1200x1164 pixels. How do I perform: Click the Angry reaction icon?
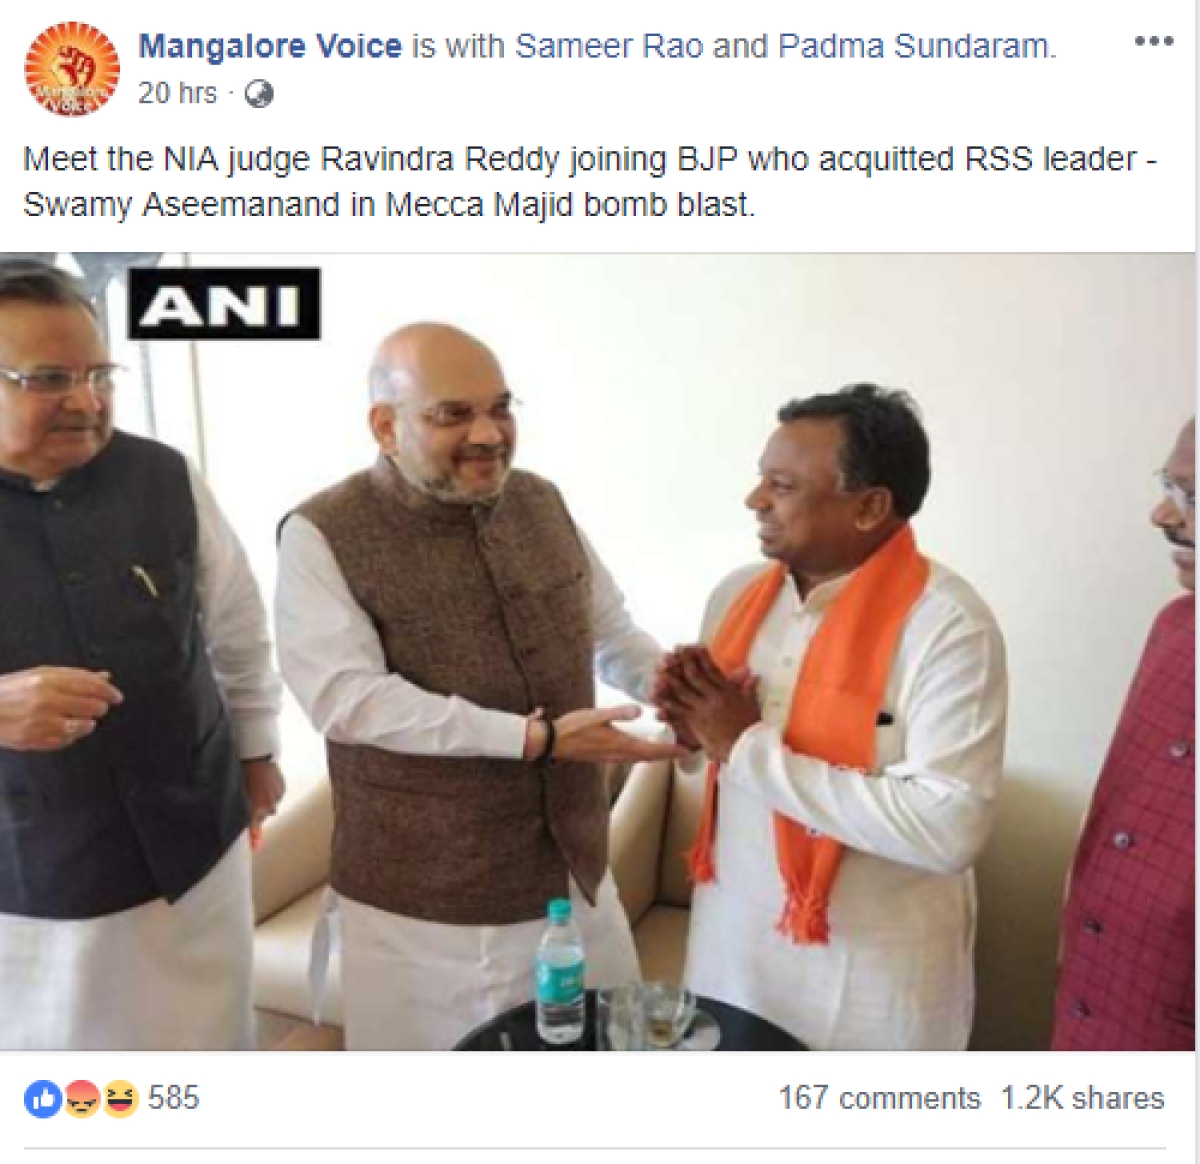point(81,1099)
